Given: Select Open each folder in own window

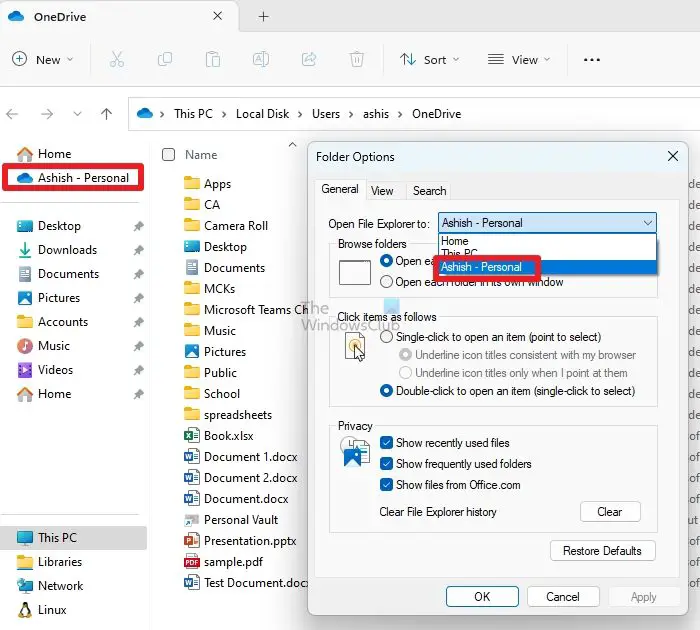Looking at the screenshot, I should pos(386,282).
